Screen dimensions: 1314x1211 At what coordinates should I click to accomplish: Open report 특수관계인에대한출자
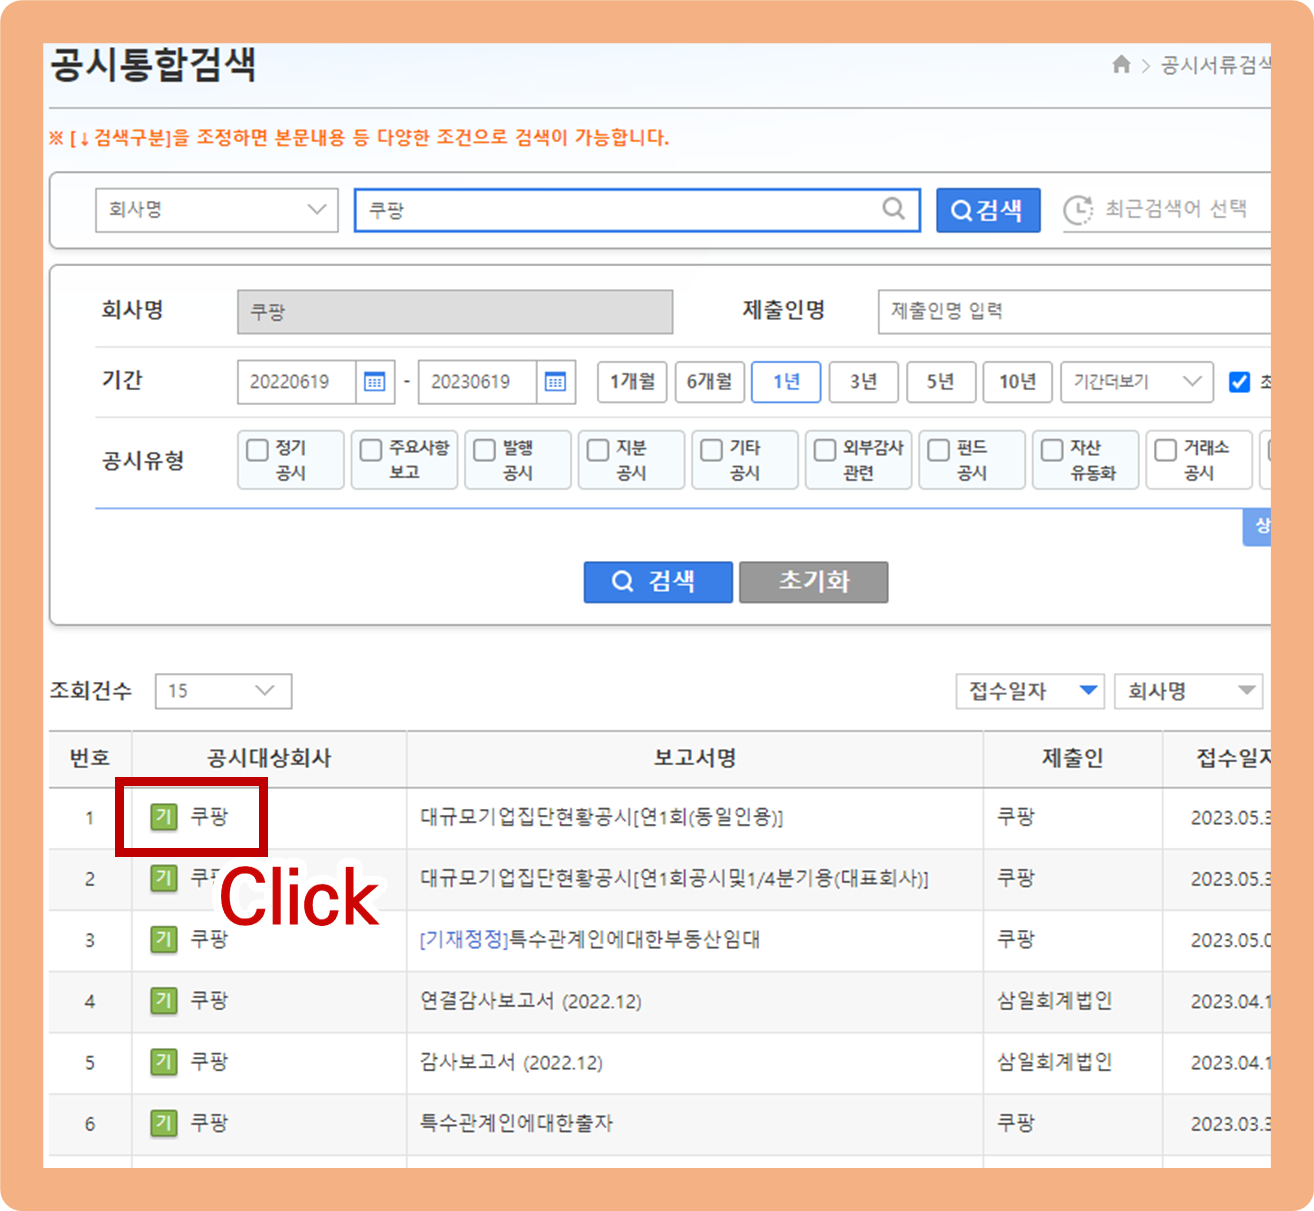(x=516, y=1124)
